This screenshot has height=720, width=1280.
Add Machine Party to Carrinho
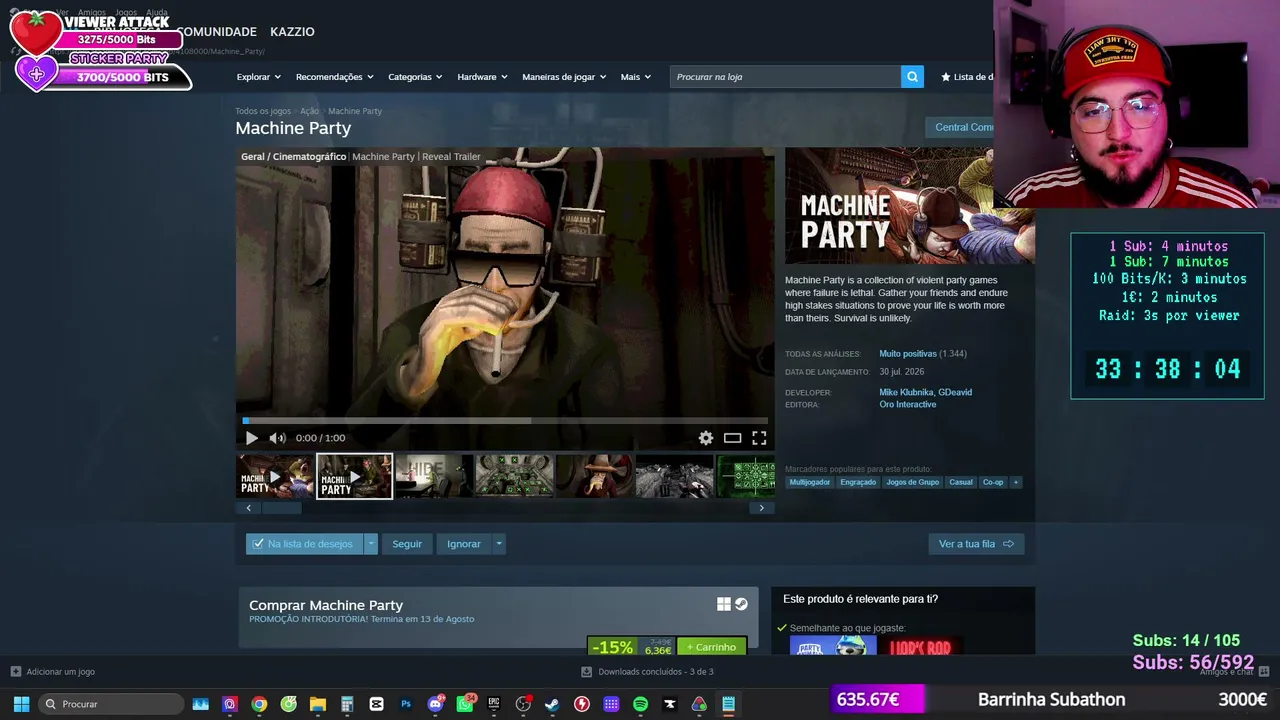(x=711, y=647)
